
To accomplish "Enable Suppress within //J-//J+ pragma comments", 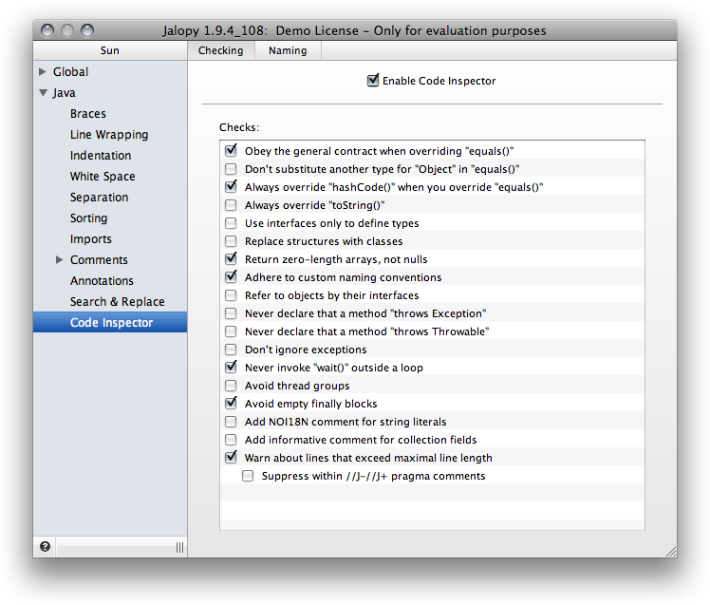I will tap(248, 476).
